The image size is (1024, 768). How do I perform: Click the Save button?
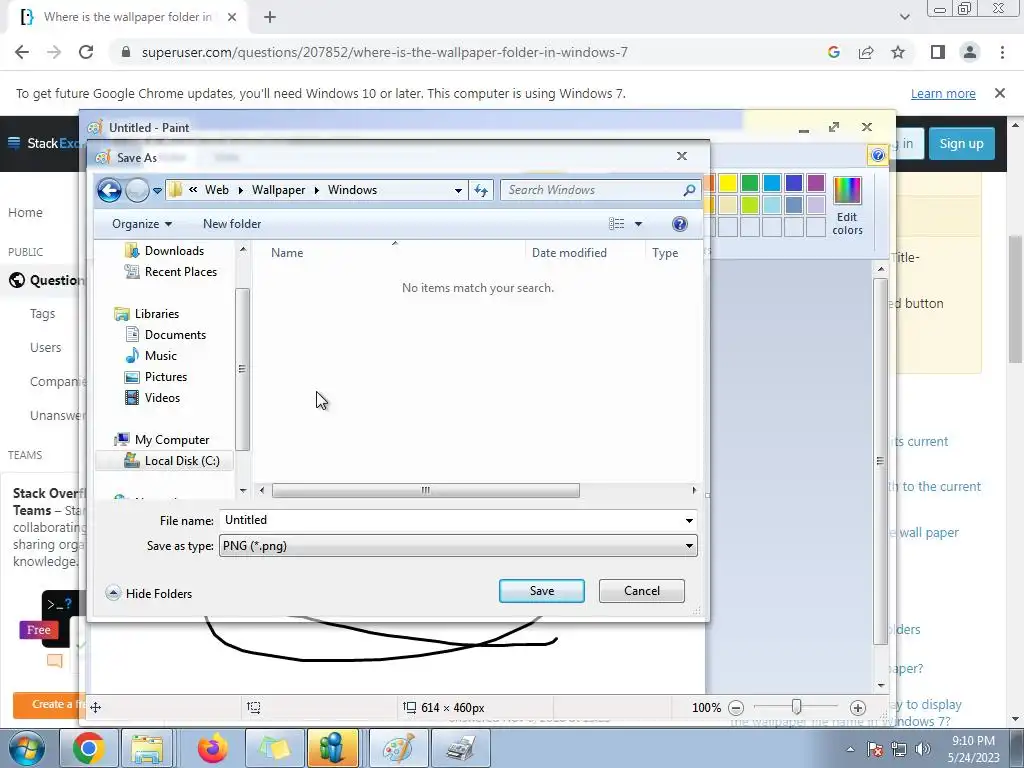[x=541, y=591]
